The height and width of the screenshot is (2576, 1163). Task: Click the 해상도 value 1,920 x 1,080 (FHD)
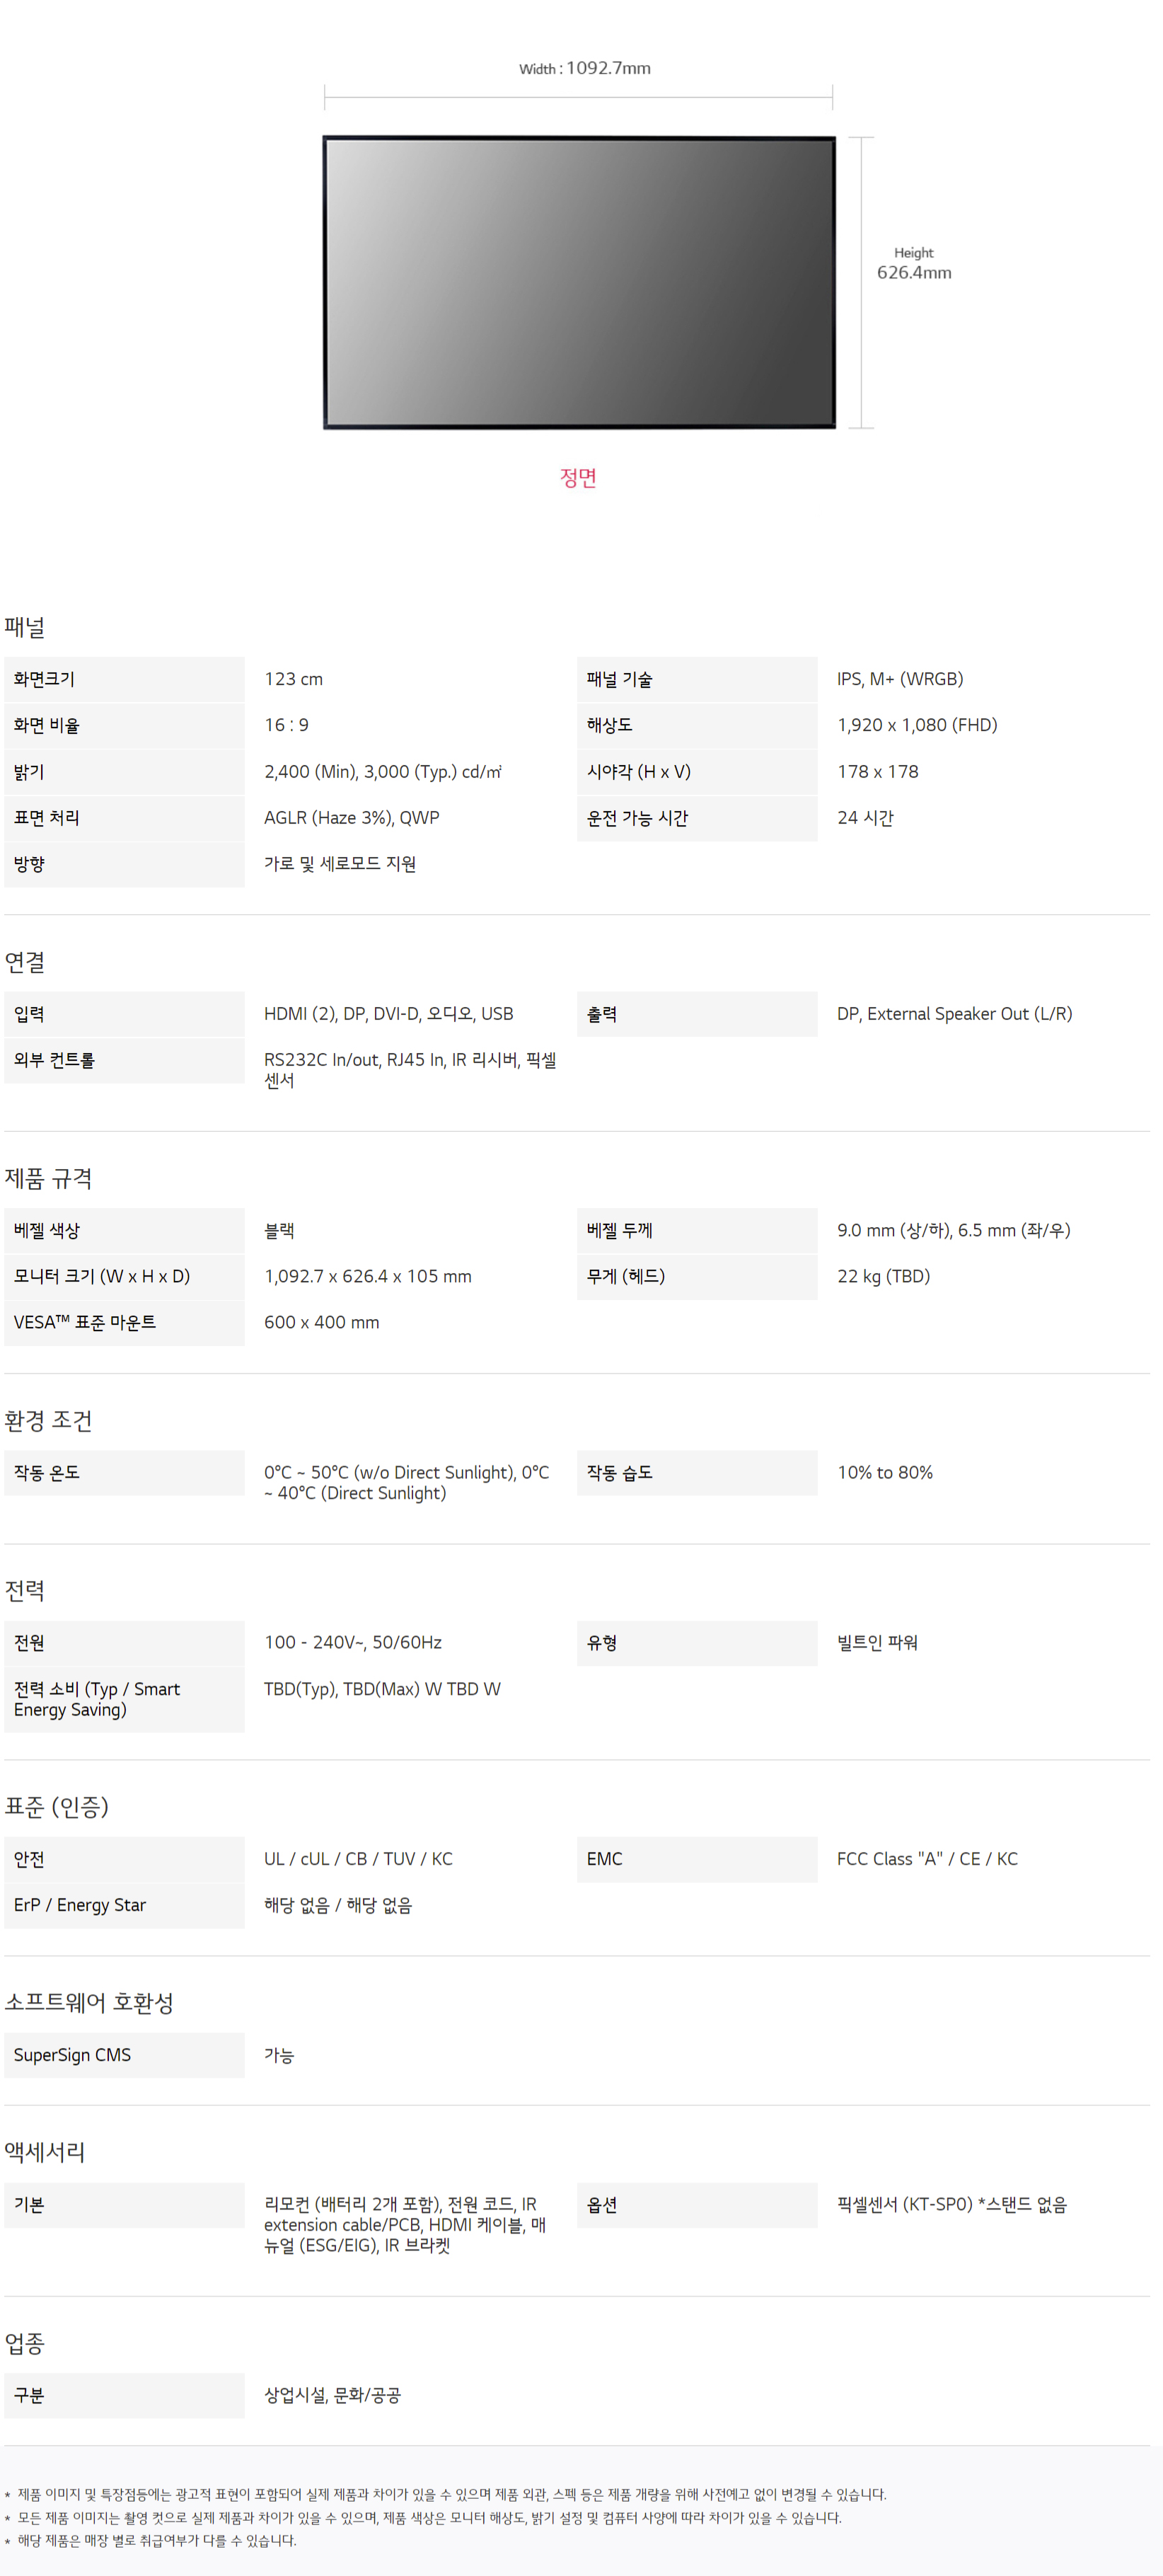[x=917, y=725]
